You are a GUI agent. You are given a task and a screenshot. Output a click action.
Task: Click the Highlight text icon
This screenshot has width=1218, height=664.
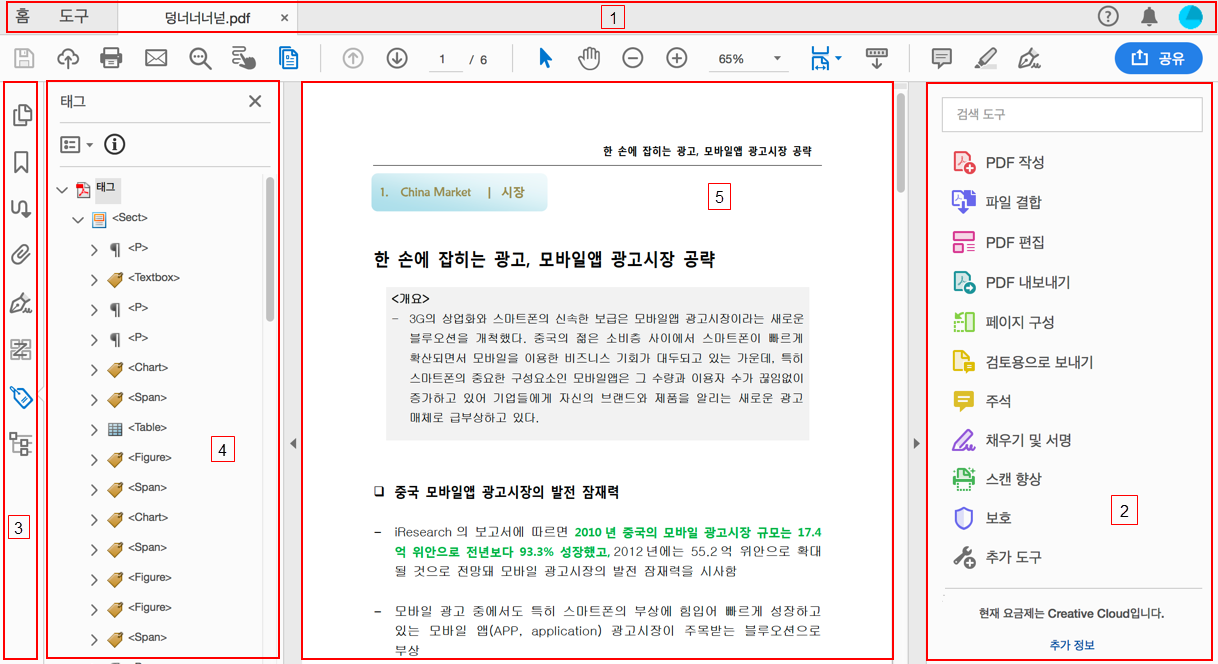tap(985, 58)
